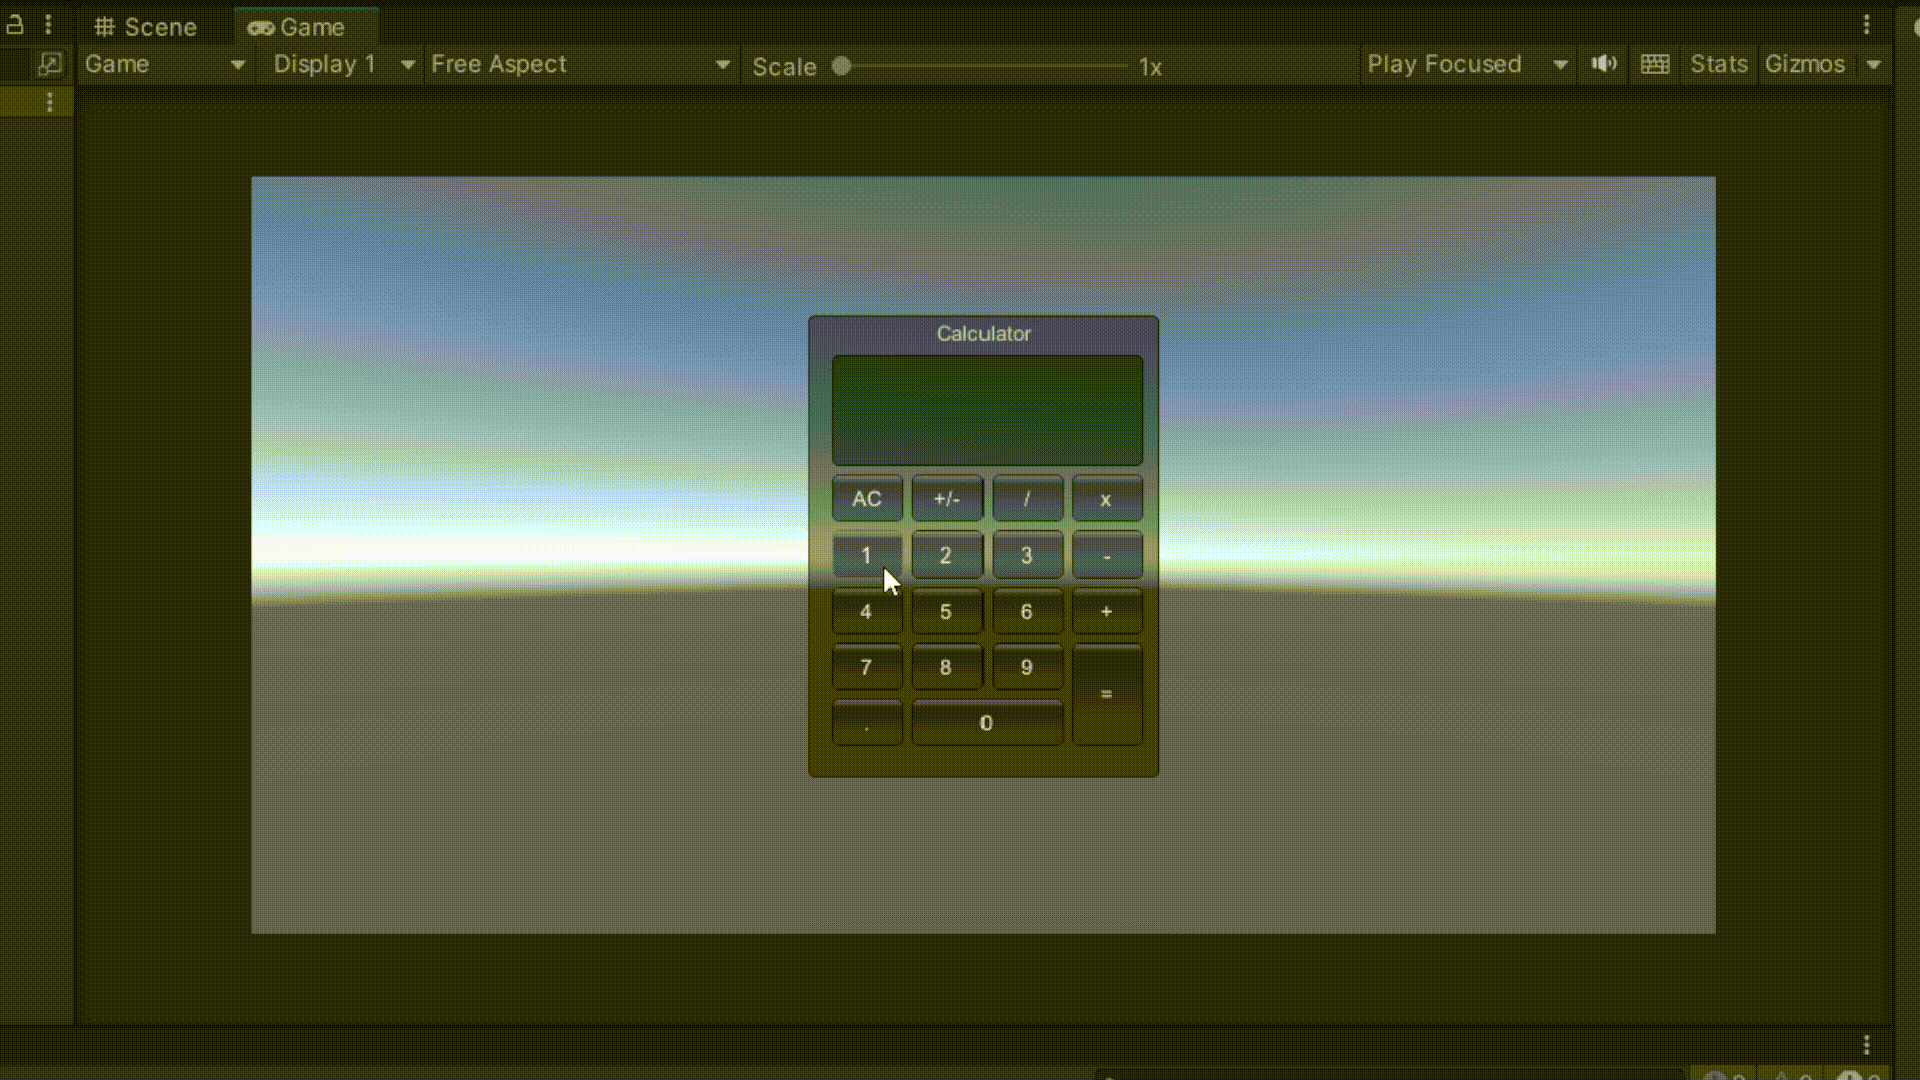Screen dimensions: 1920x1080
Task: Open the Free Aspect dropdown menu
Action: click(578, 63)
